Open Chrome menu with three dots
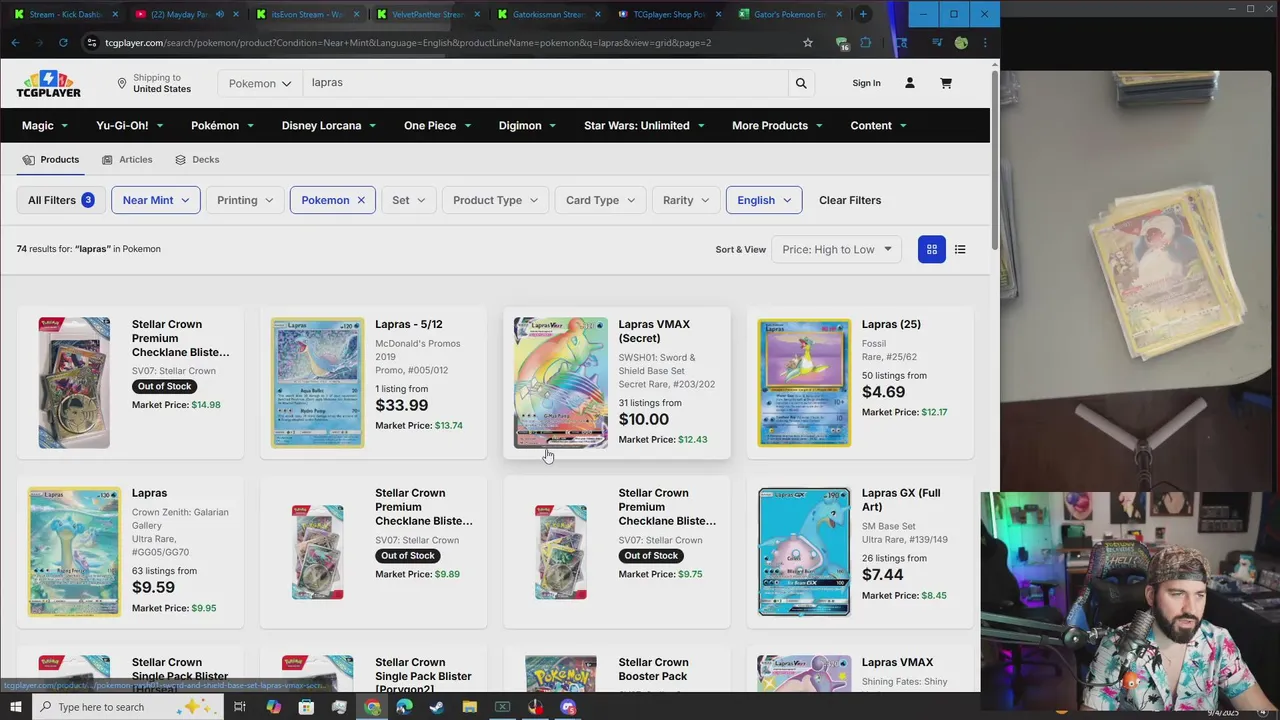Screen dimensions: 1280x720 pyautogui.click(x=985, y=43)
